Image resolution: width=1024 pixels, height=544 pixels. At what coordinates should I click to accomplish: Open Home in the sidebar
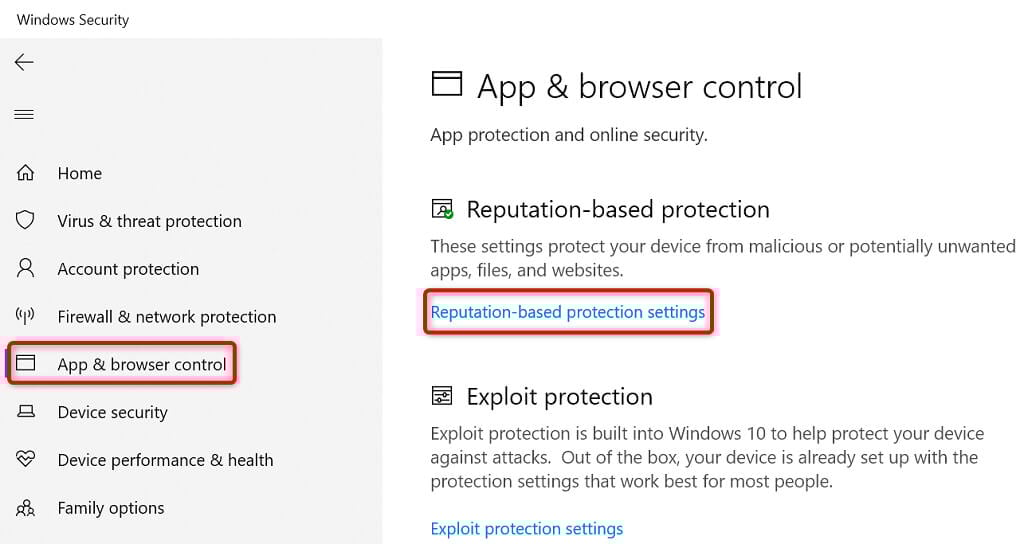[x=80, y=173]
